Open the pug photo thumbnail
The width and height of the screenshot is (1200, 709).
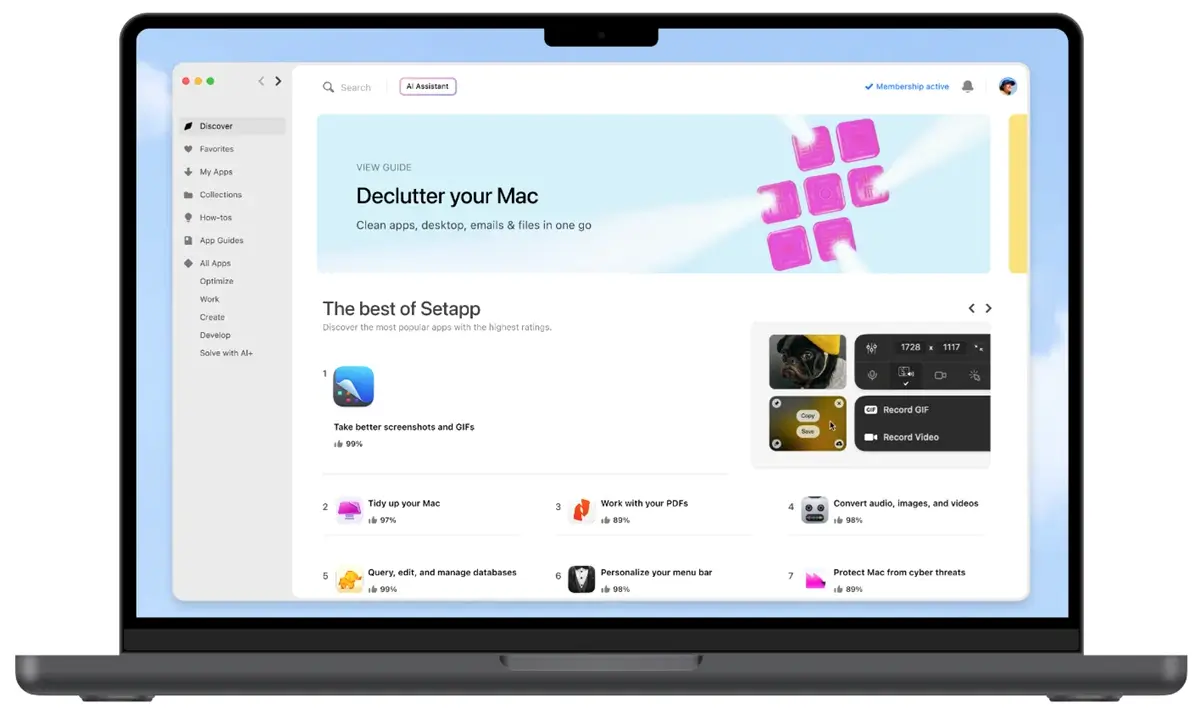tap(808, 362)
